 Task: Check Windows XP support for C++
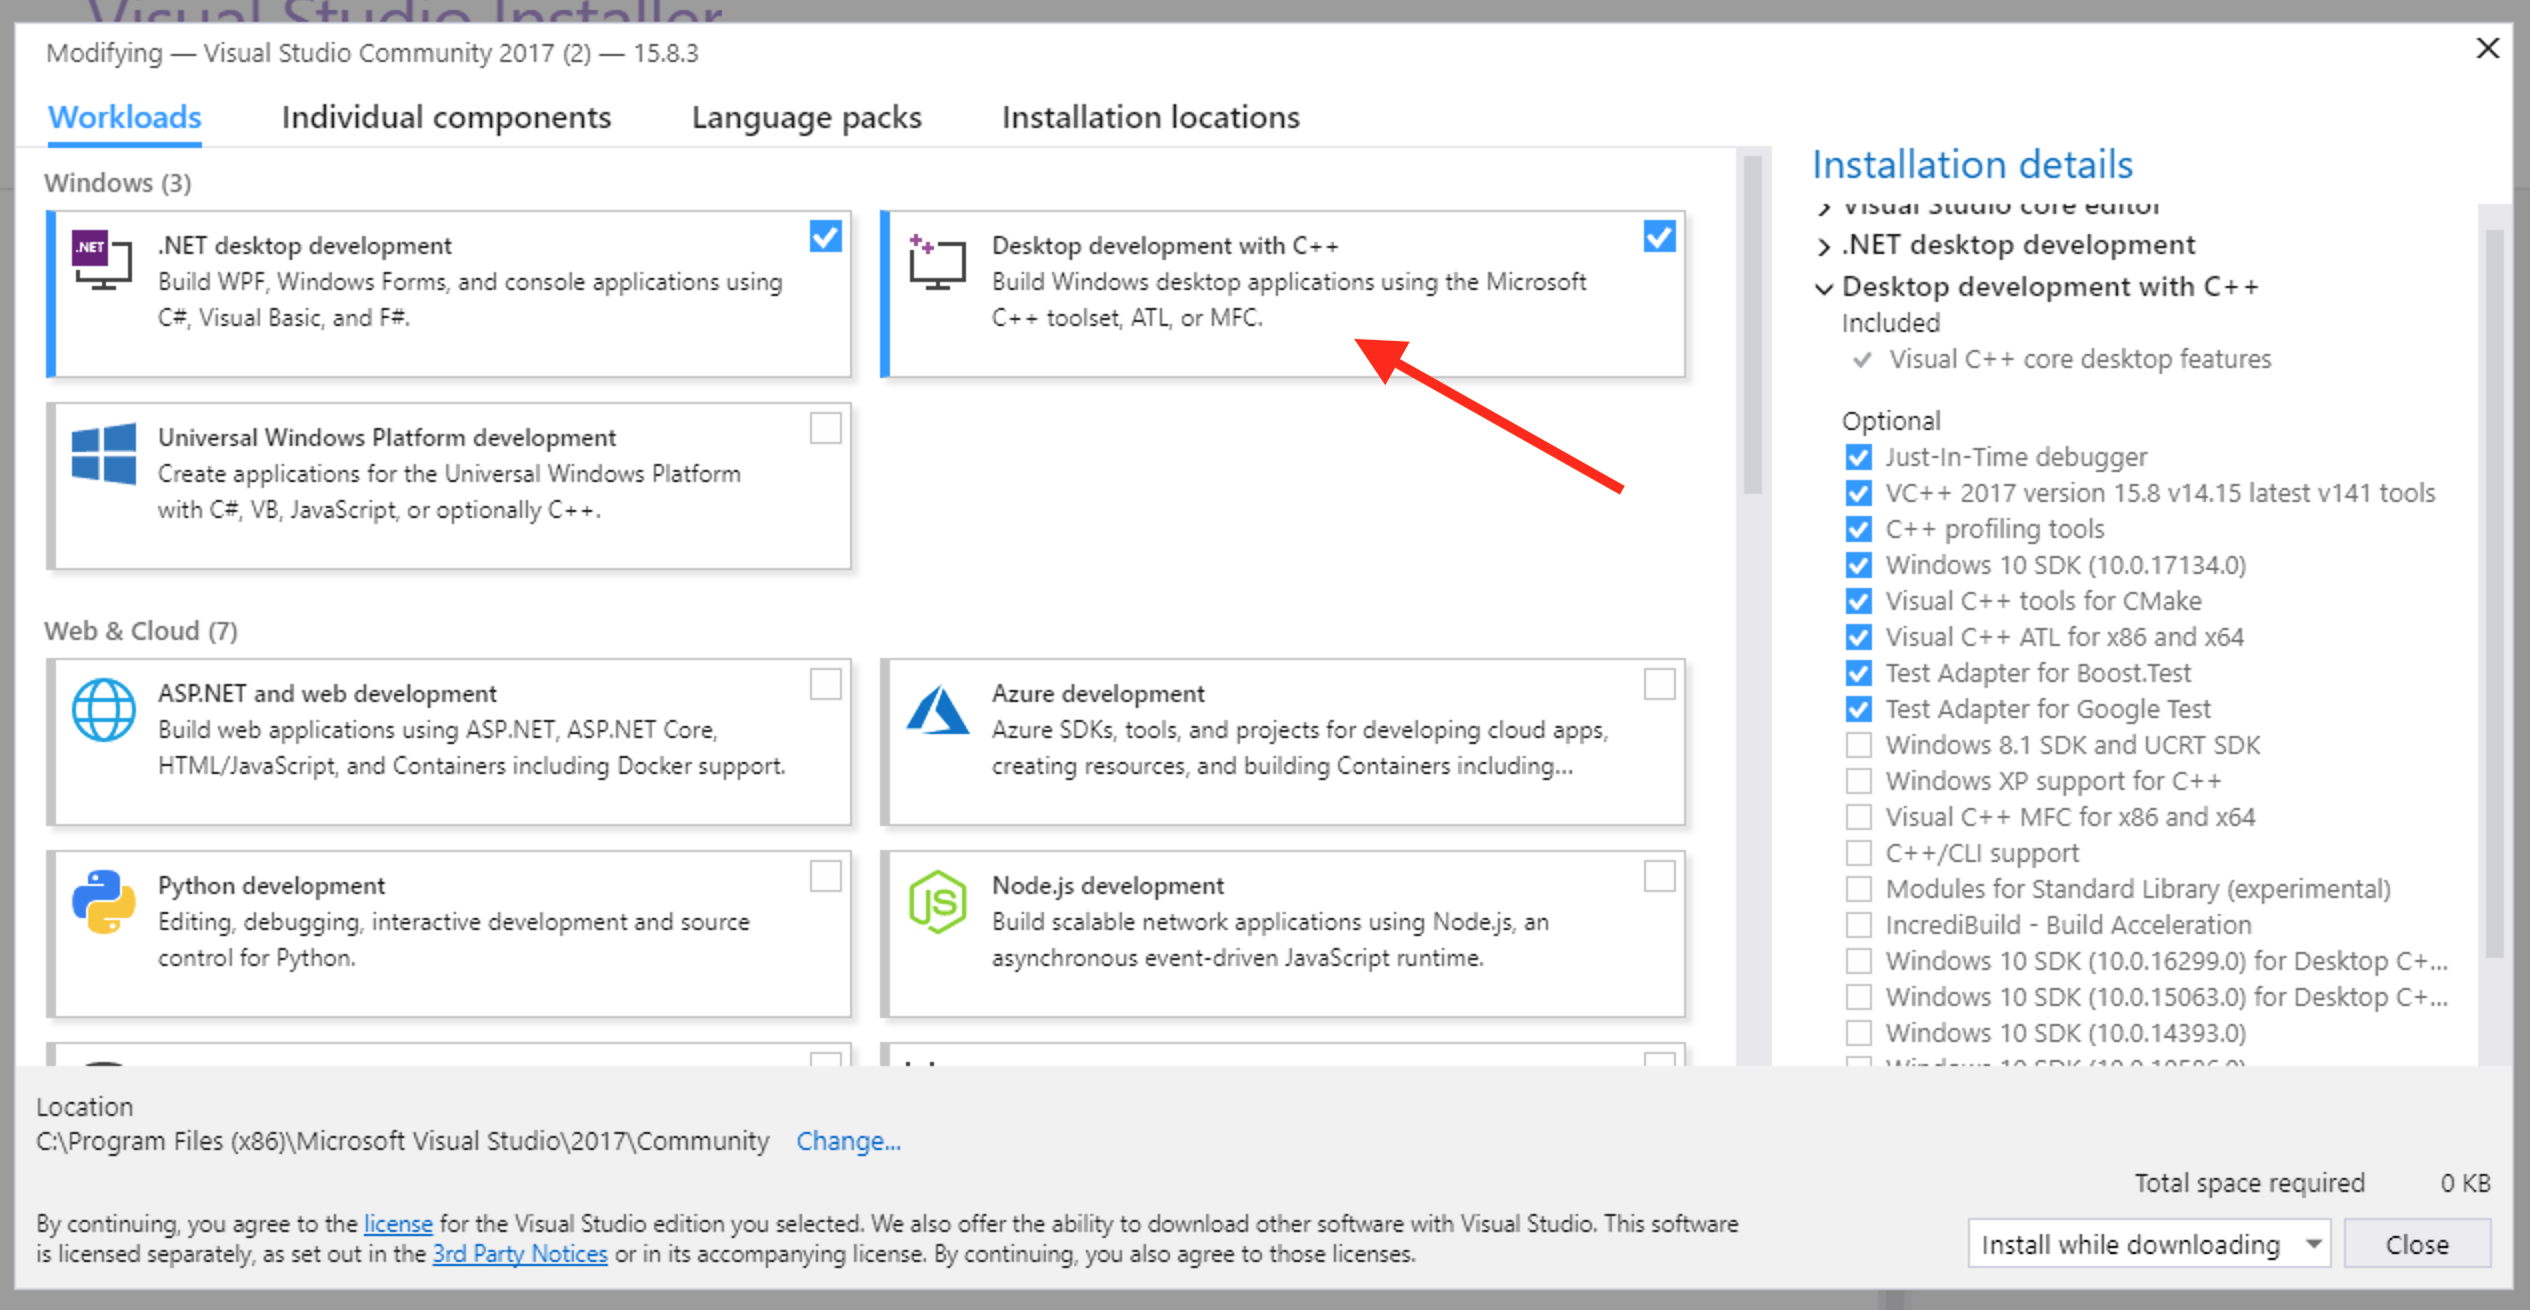click(1858, 781)
